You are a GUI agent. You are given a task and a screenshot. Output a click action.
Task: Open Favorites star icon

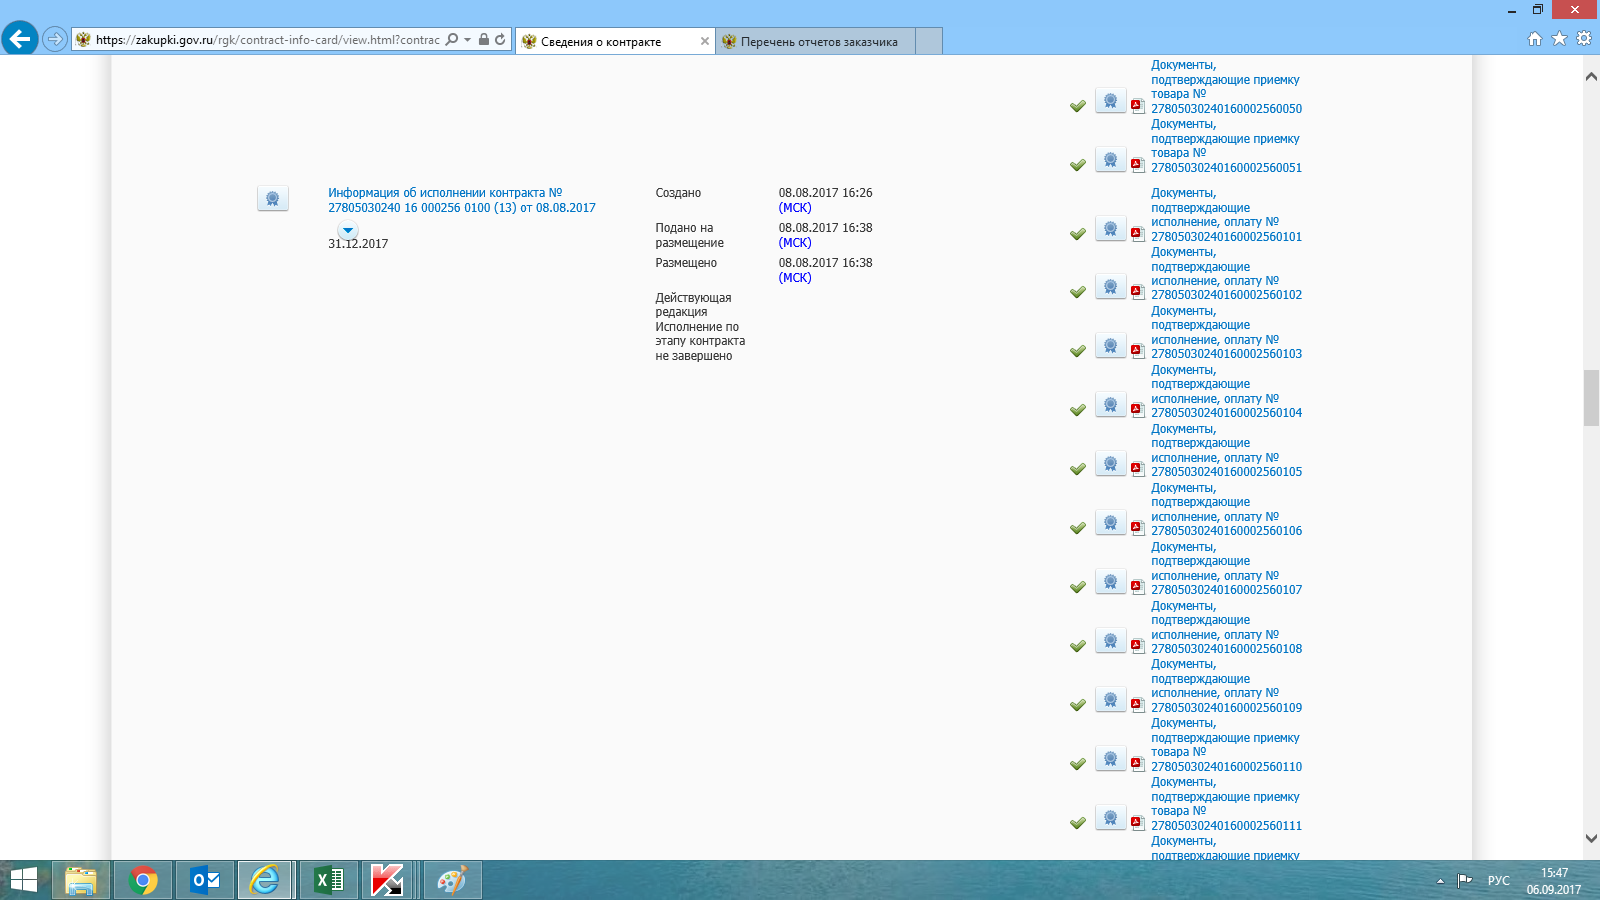pyautogui.click(x=1559, y=39)
